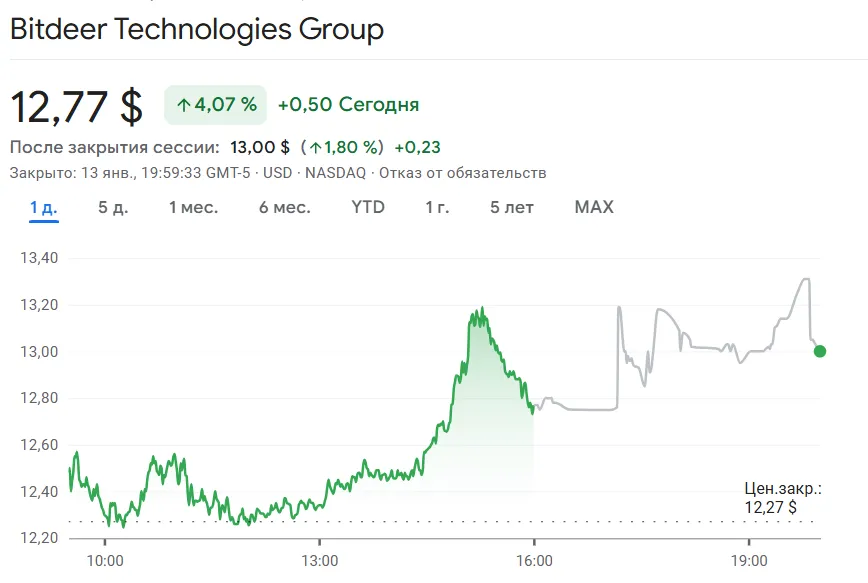Open the Отказ от обязательств disclaimer link

(463, 172)
